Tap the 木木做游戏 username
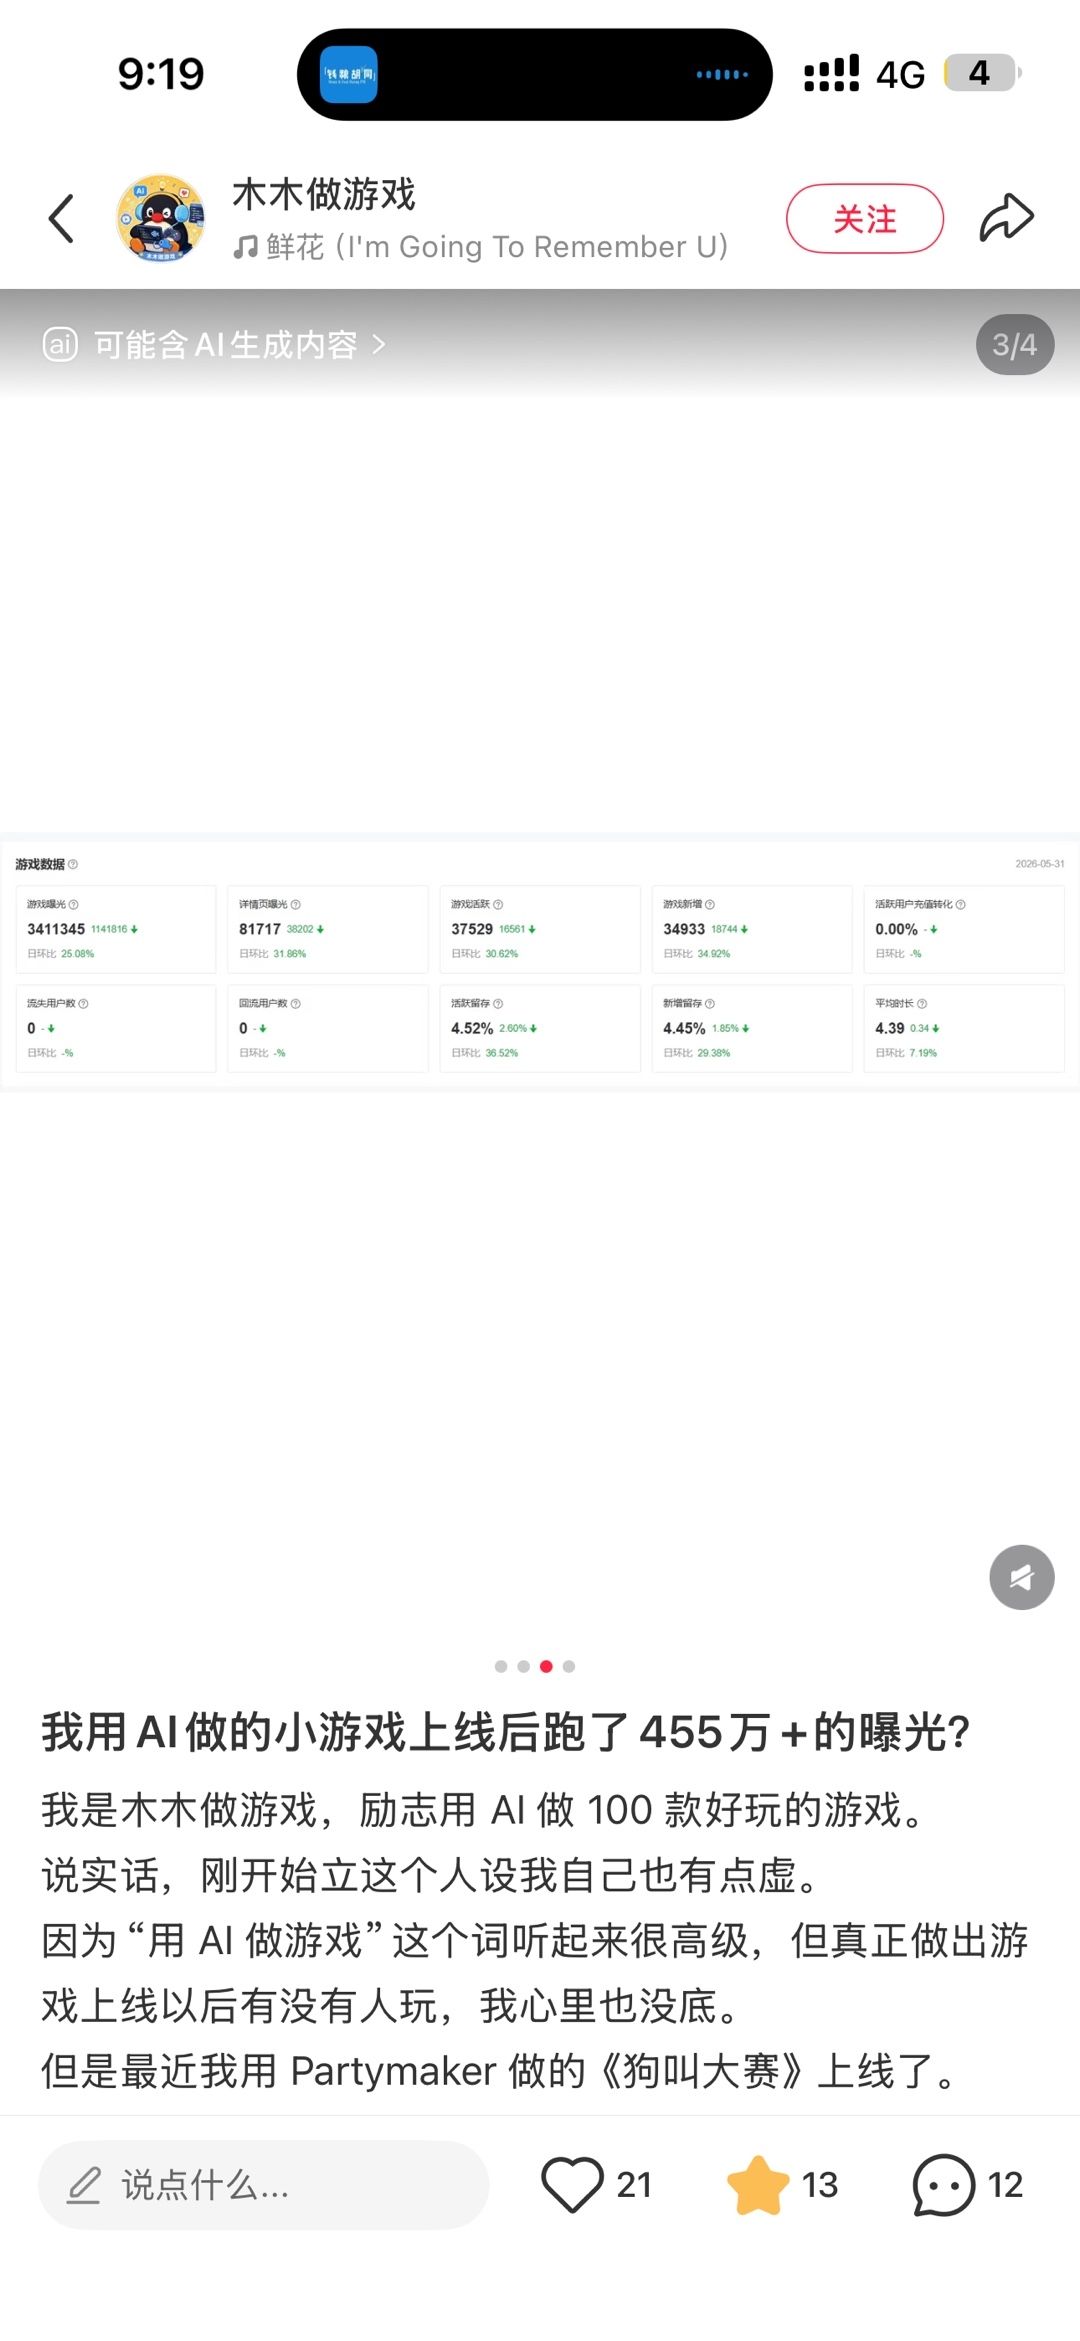Viewport: 1080px width, 2341px height. 324,194
